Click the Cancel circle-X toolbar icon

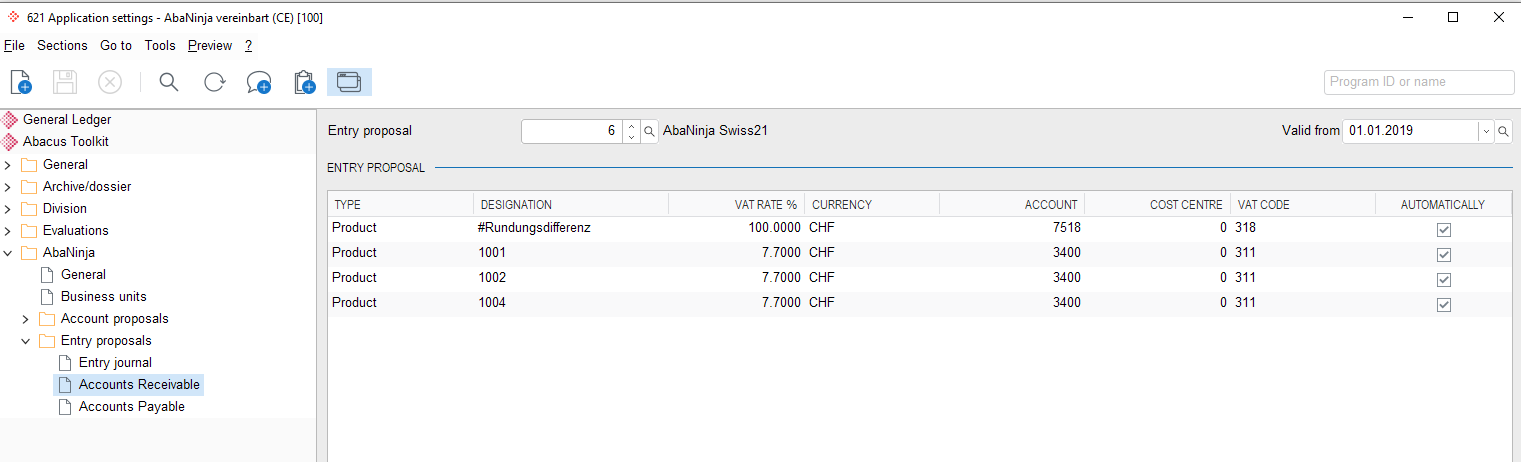tap(109, 82)
